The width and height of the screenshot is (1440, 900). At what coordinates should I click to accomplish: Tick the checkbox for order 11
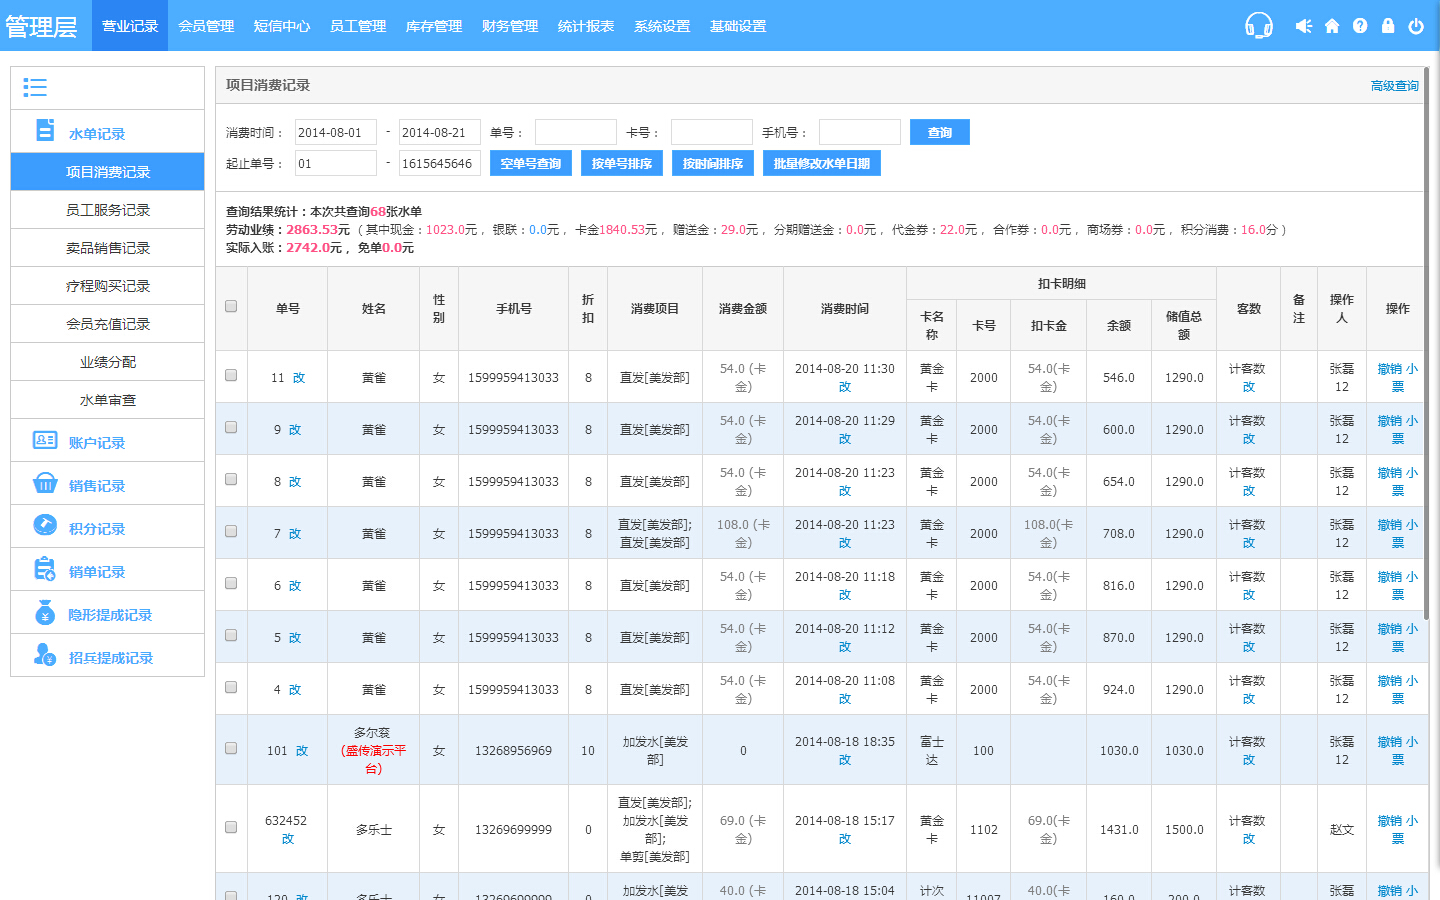[x=231, y=375]
